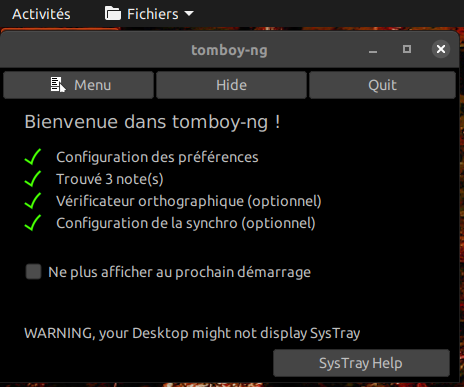Click the SysTray warning message text
Viewport: 464px width, 387px height.
click(192, 333)
